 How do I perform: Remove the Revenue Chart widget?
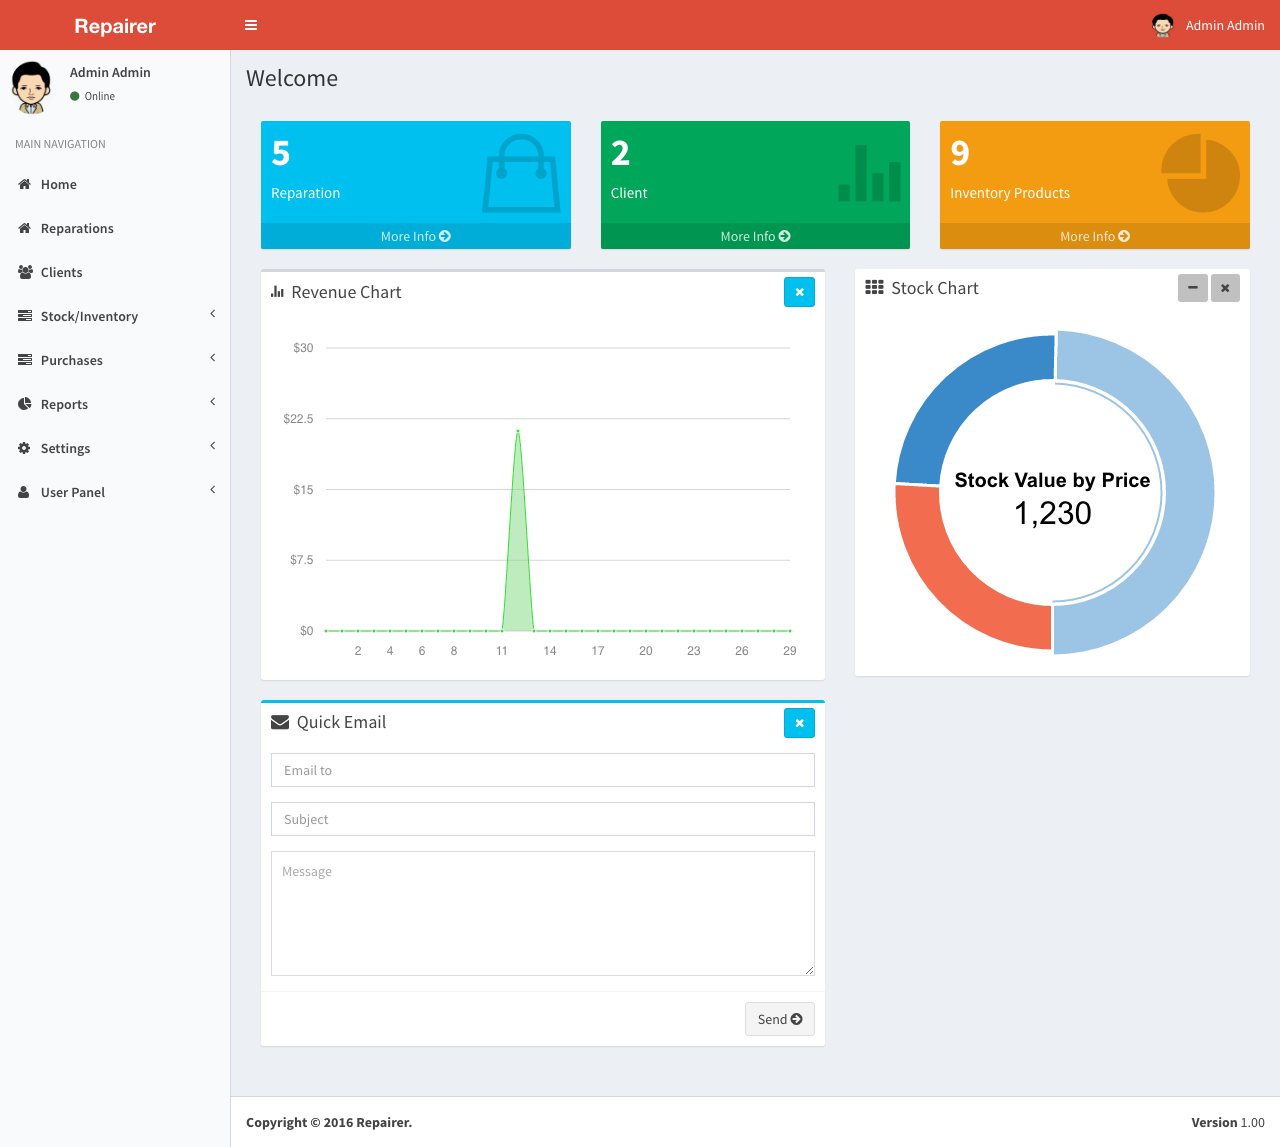point(799,292)
